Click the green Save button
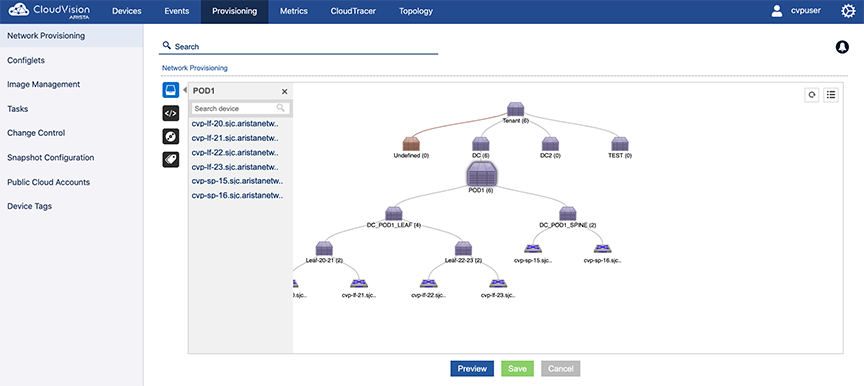 pos(517,369)
